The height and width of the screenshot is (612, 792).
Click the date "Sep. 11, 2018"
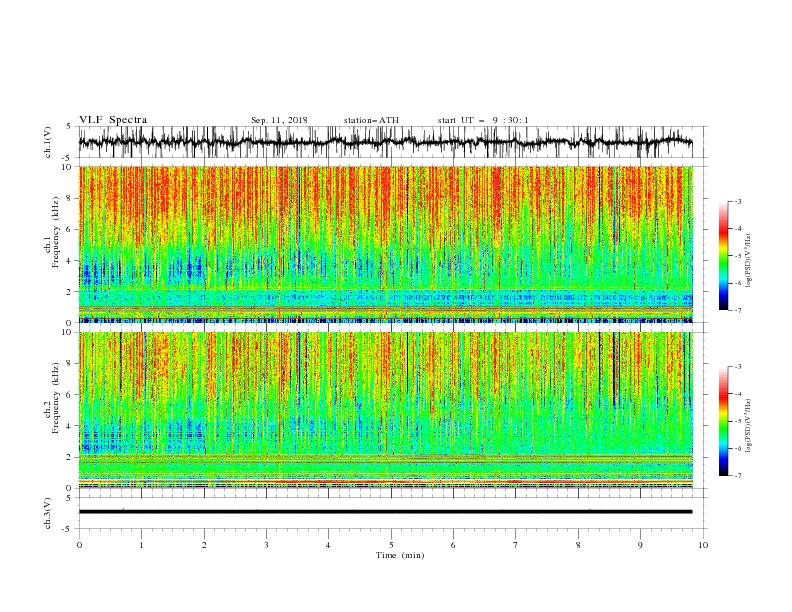click(279, 120)
